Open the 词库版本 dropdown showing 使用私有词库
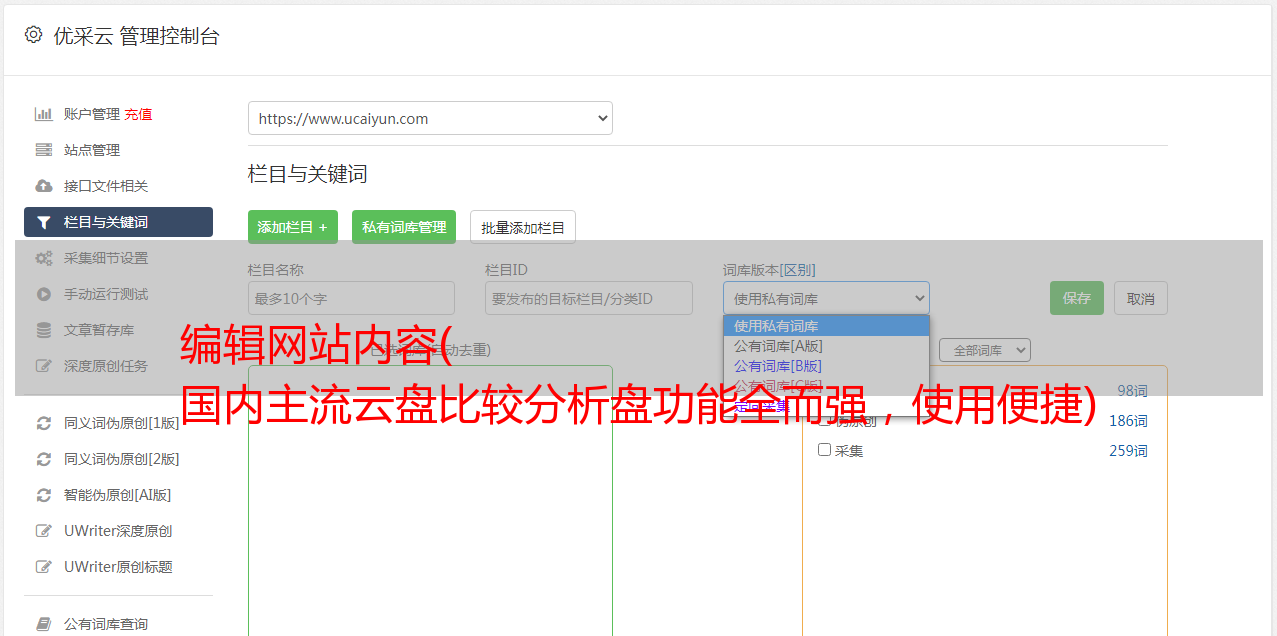1277x636 pixels. (x=826, y=298)
